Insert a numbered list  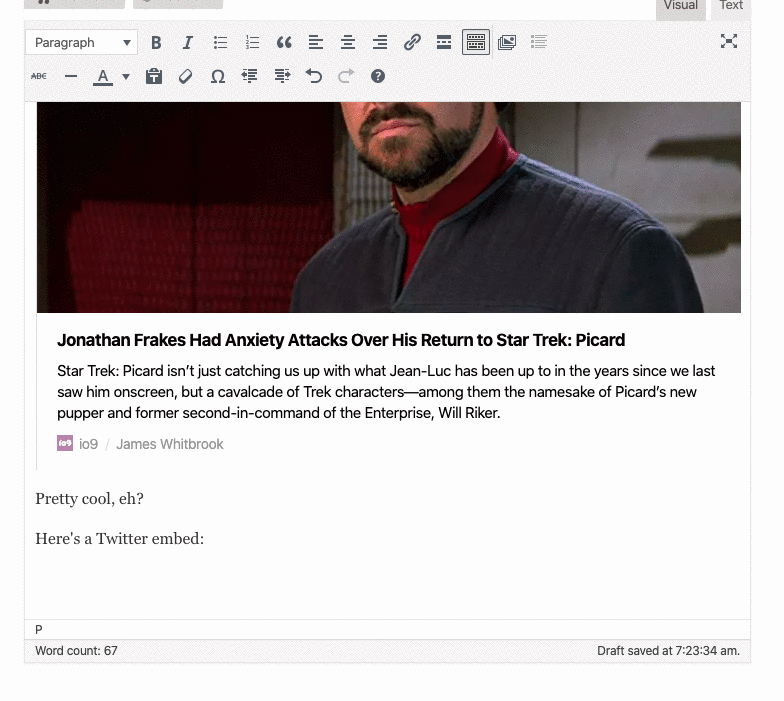pyautogui.click(x=252, y=42)
